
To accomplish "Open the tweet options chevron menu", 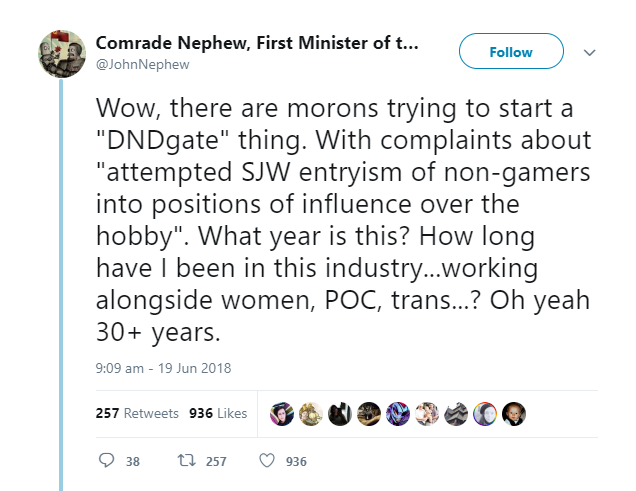I will [589, 53].
